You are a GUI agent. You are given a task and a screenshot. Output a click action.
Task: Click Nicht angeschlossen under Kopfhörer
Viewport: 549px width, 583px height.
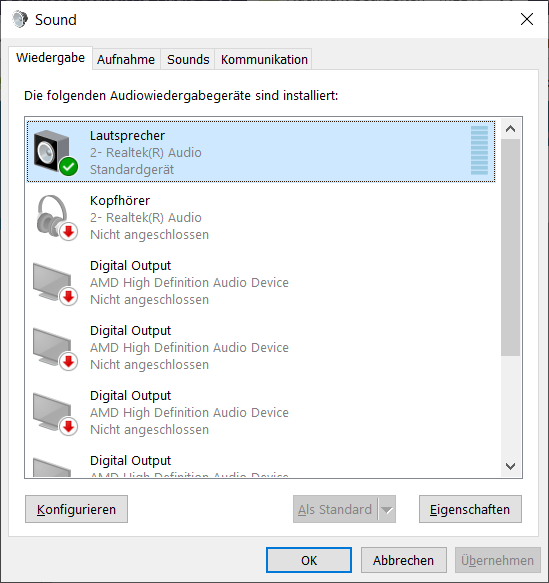149,235
